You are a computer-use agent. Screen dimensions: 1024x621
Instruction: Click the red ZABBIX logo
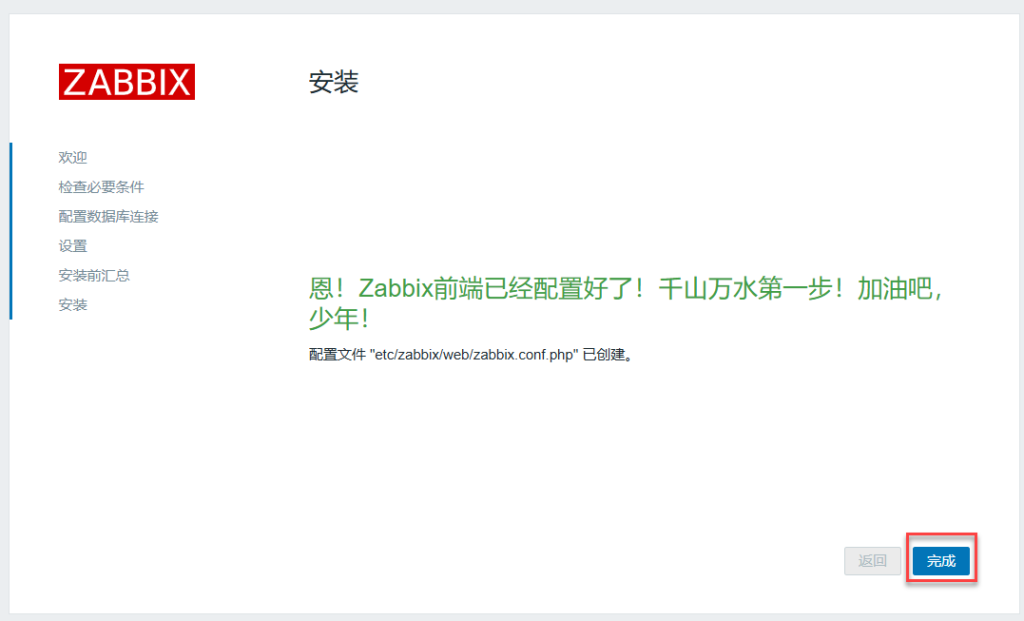pos(127,82)
